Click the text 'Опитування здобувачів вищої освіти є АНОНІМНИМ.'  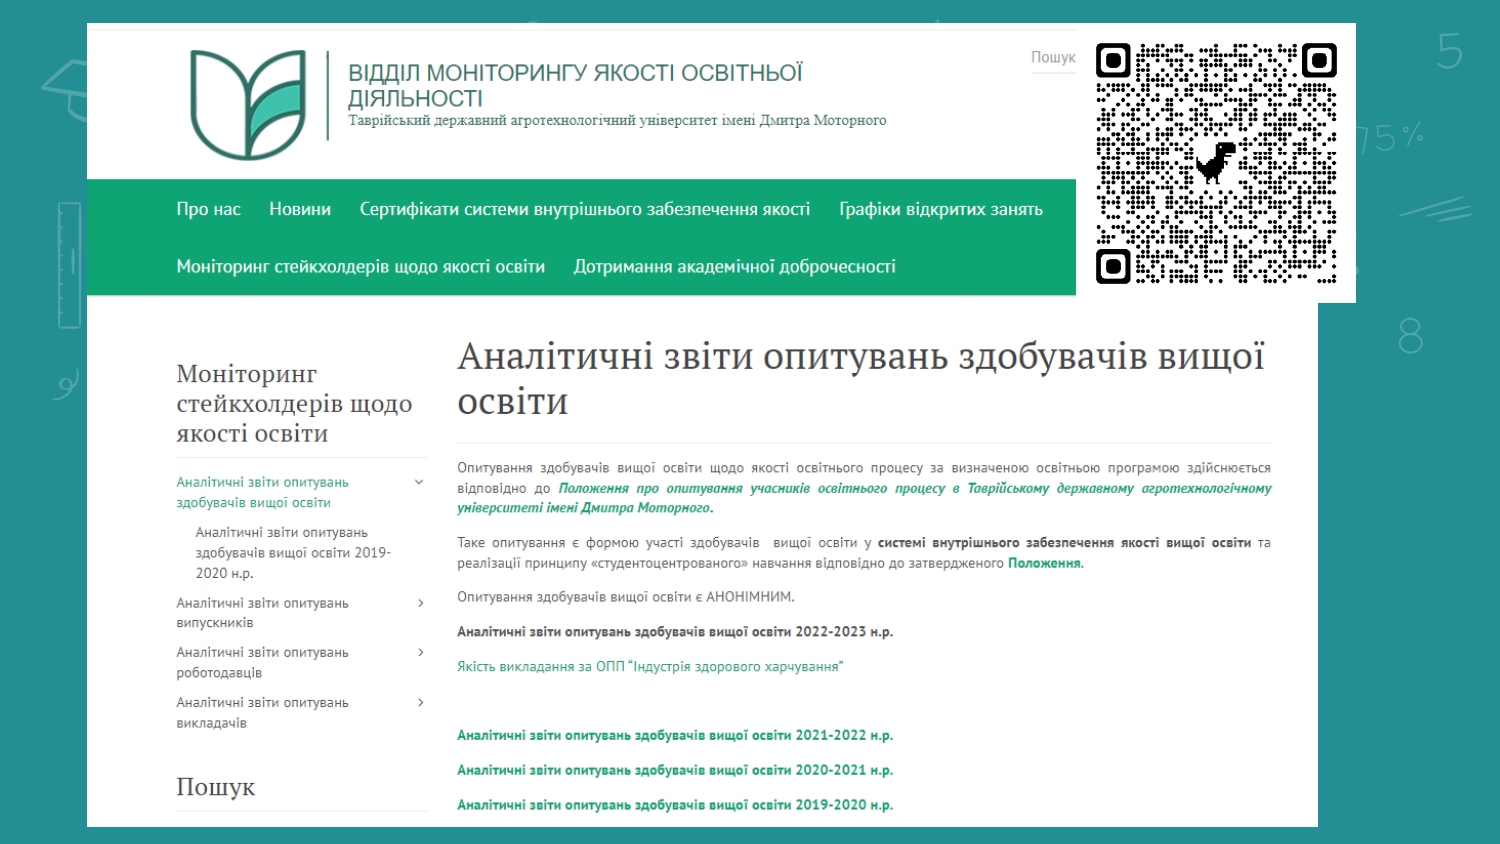(x=626, y=597)
